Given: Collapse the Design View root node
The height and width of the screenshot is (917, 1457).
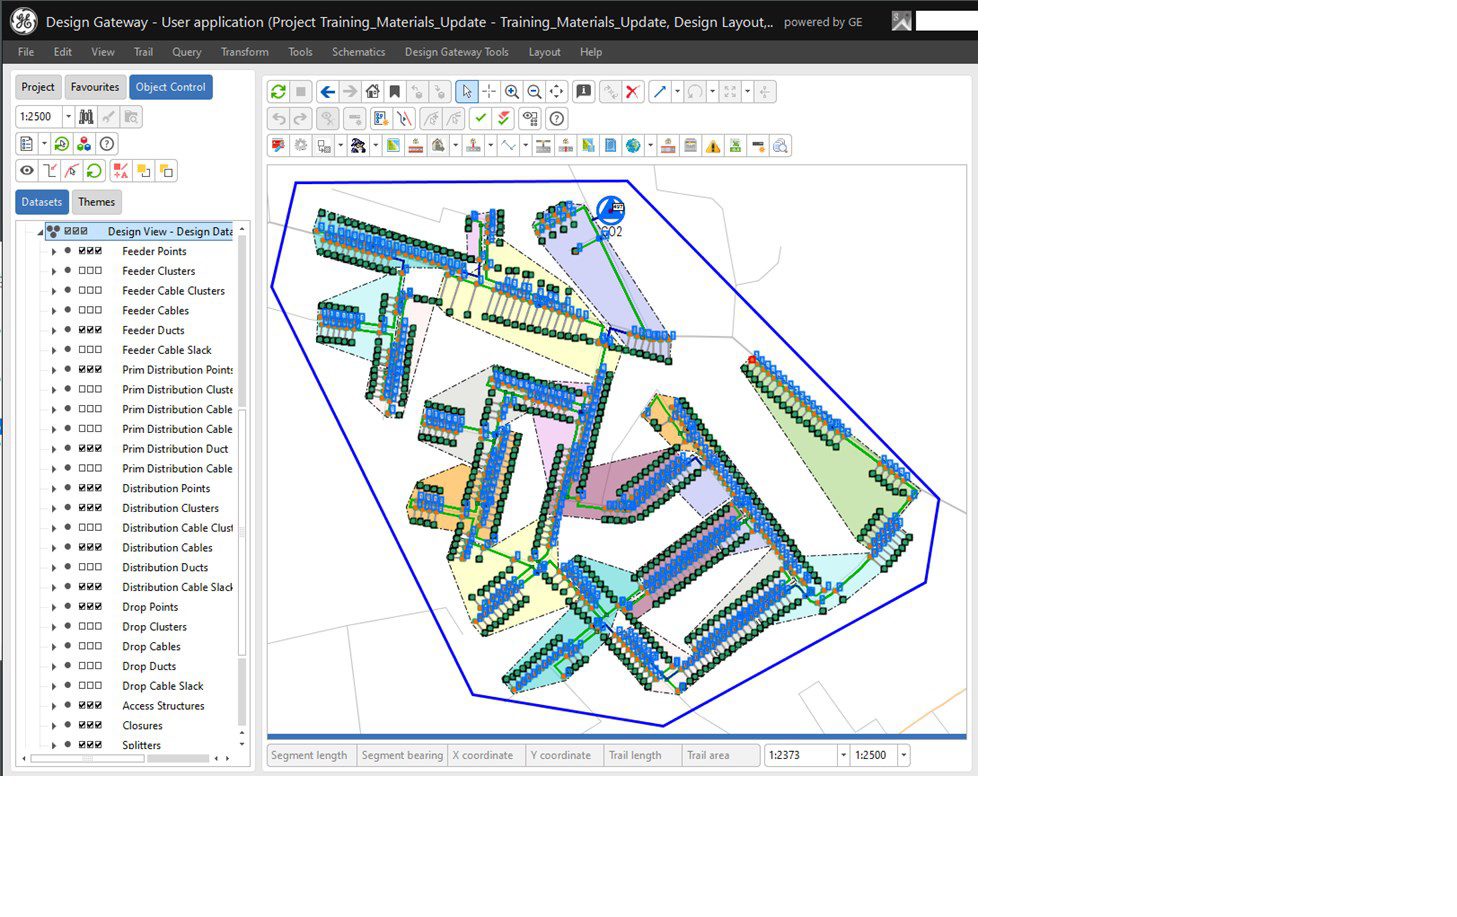Looking at the screenshot, I should pyautogui.click(x=40, y=232).
